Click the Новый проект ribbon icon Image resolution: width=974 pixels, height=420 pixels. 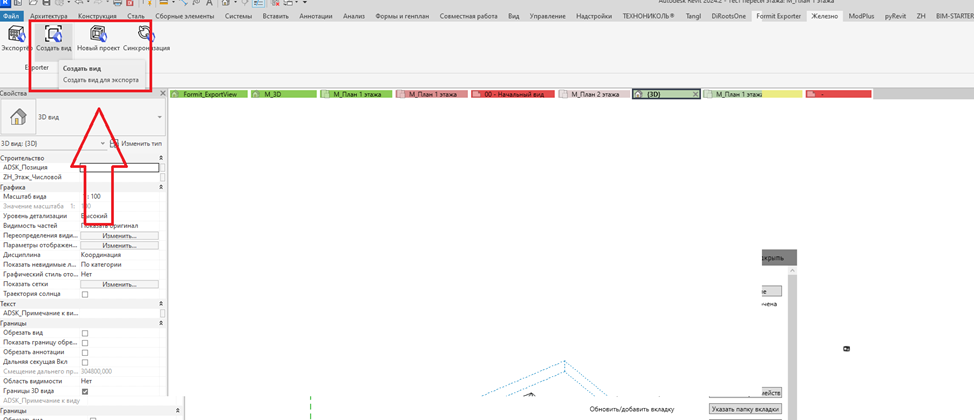point(98,34)
